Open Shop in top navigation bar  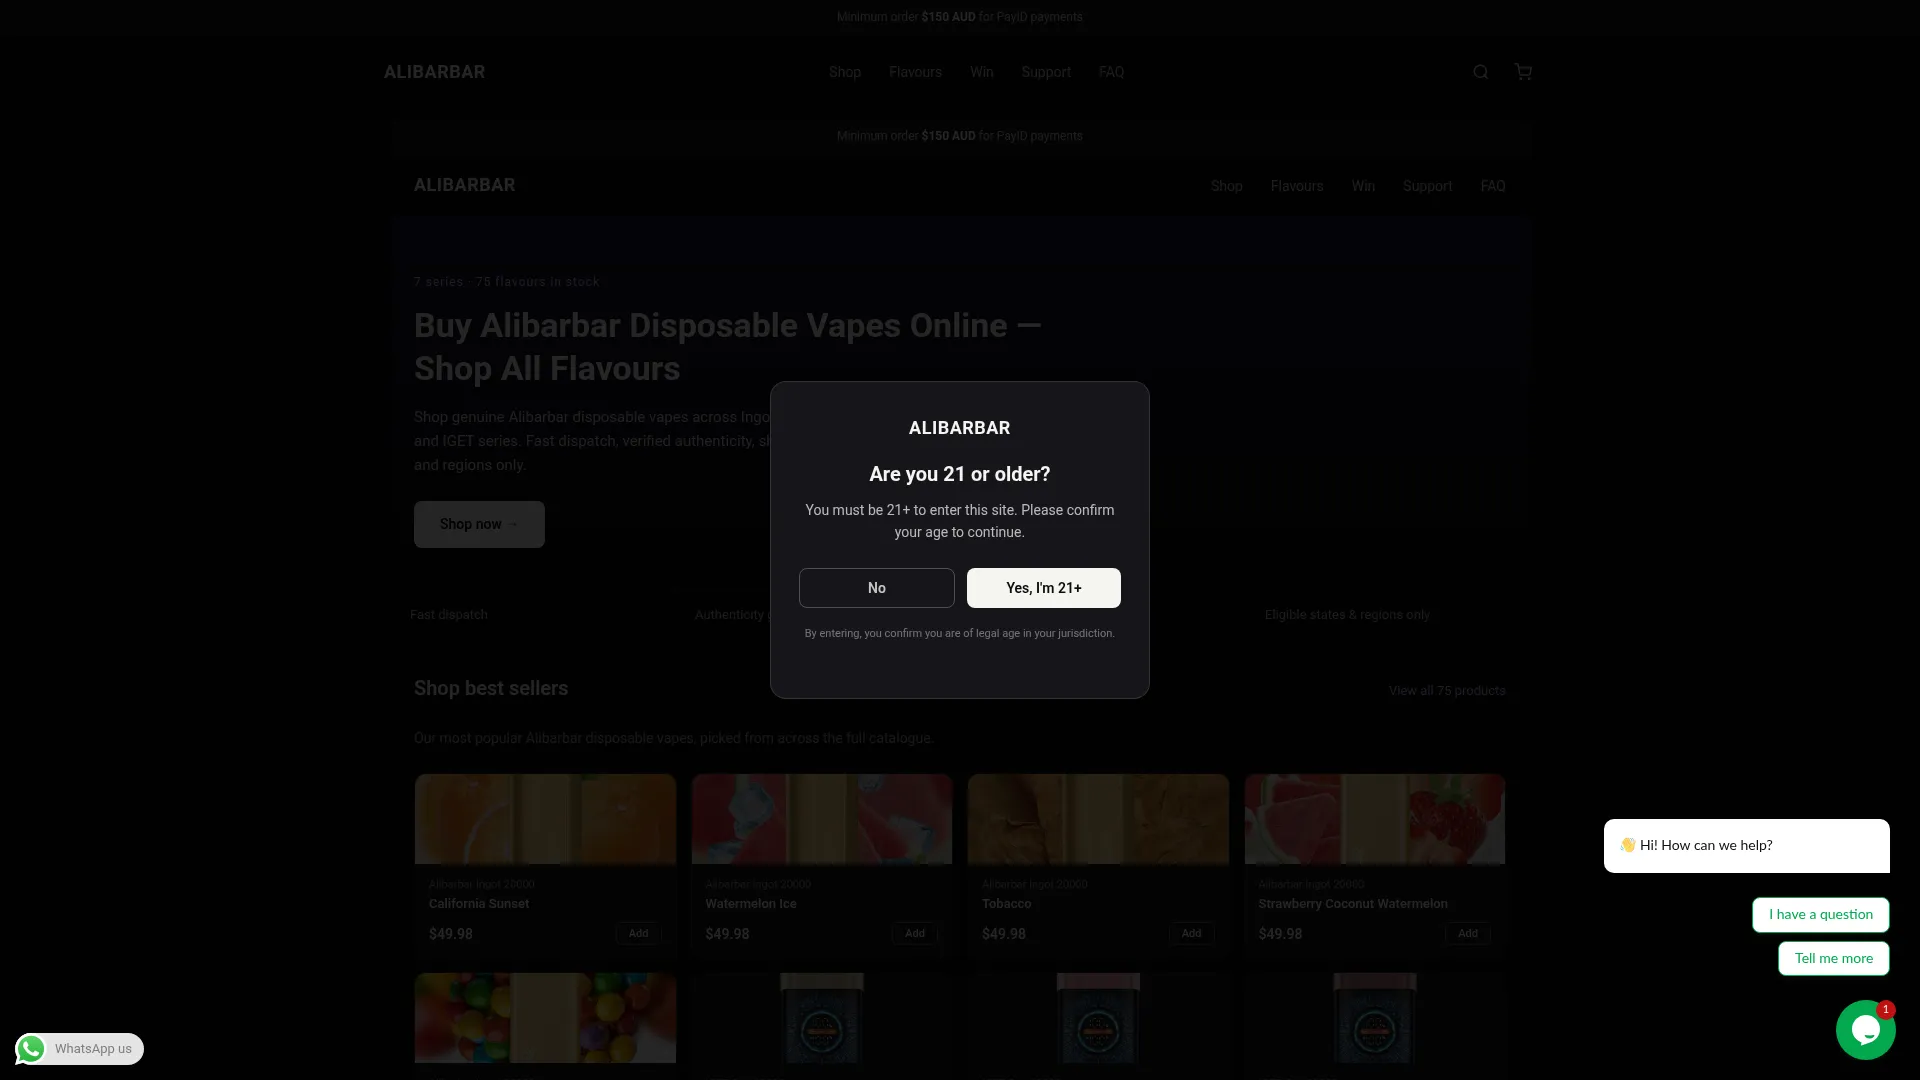845,72
